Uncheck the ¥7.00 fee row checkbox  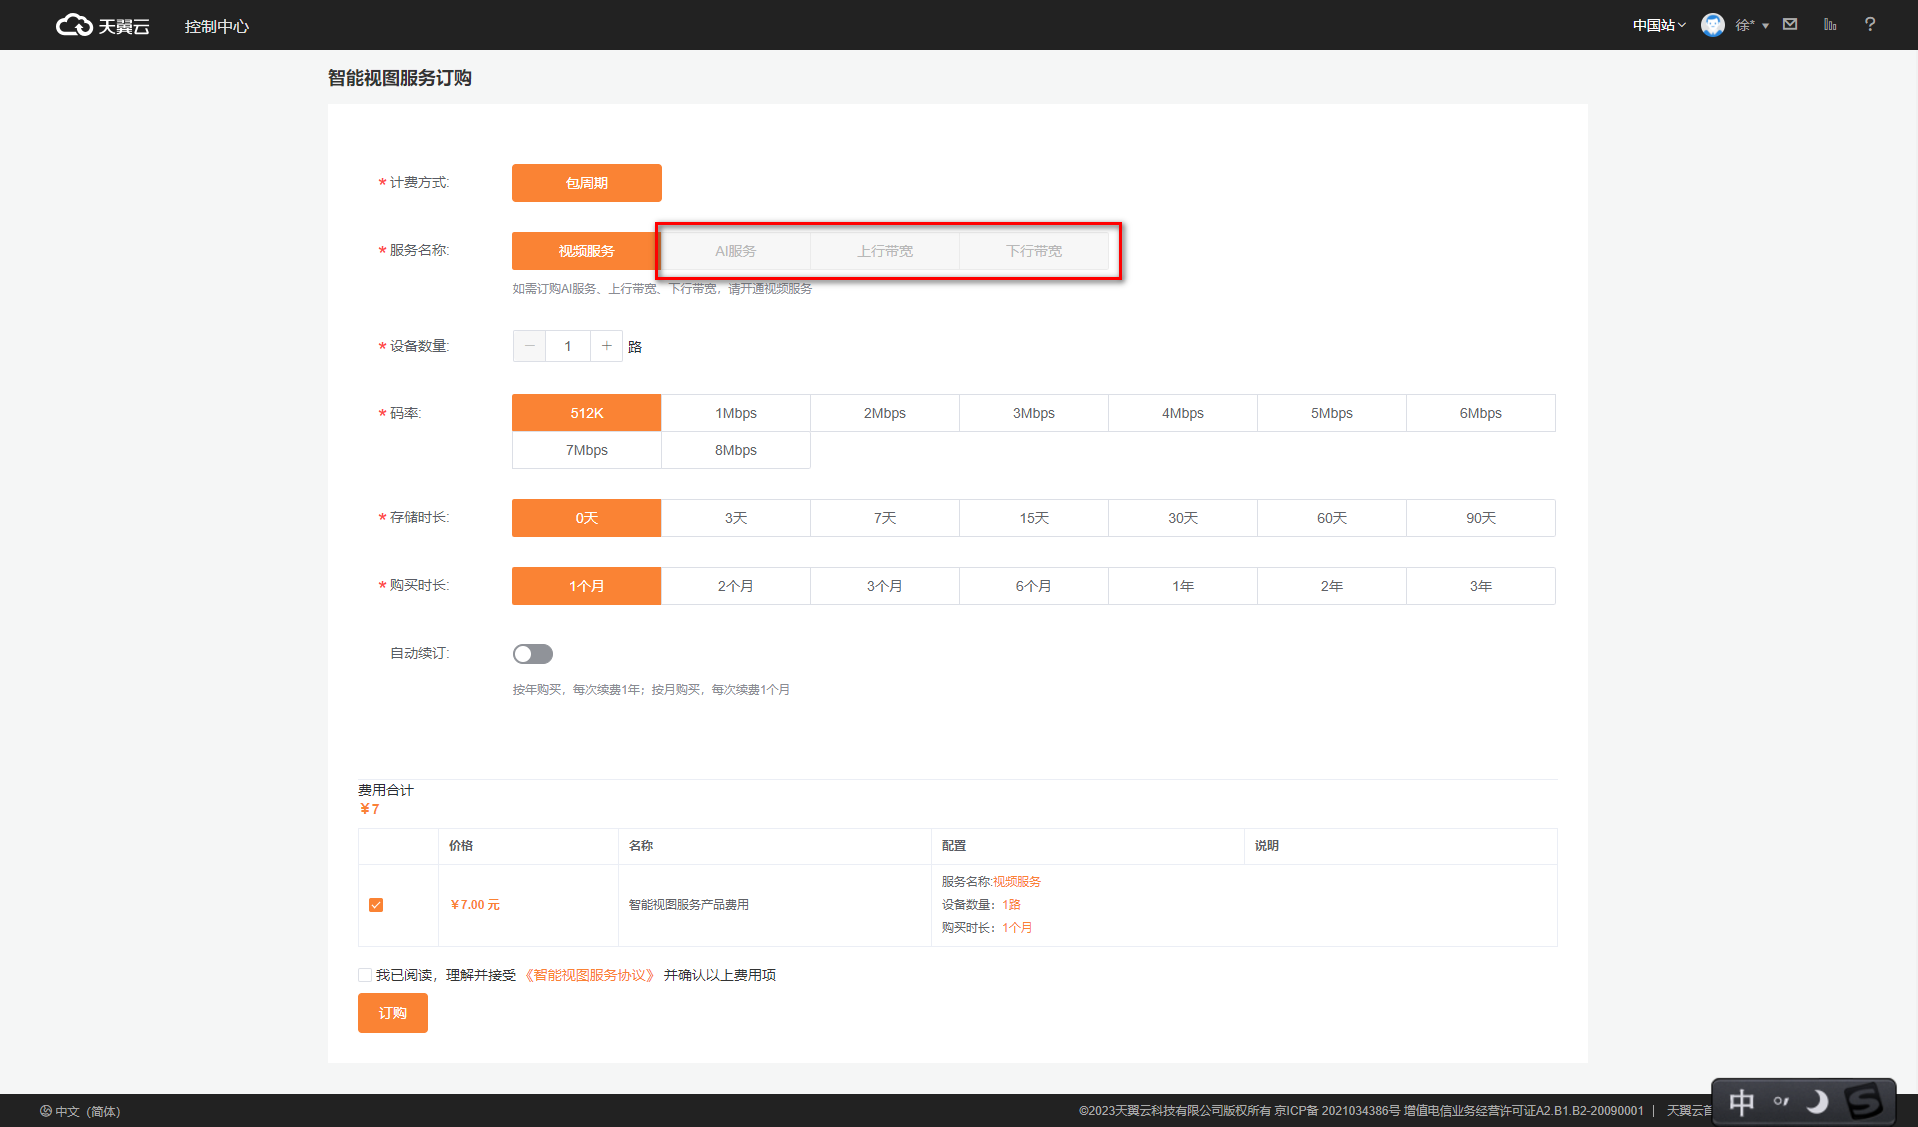click(x=376, y=905)
